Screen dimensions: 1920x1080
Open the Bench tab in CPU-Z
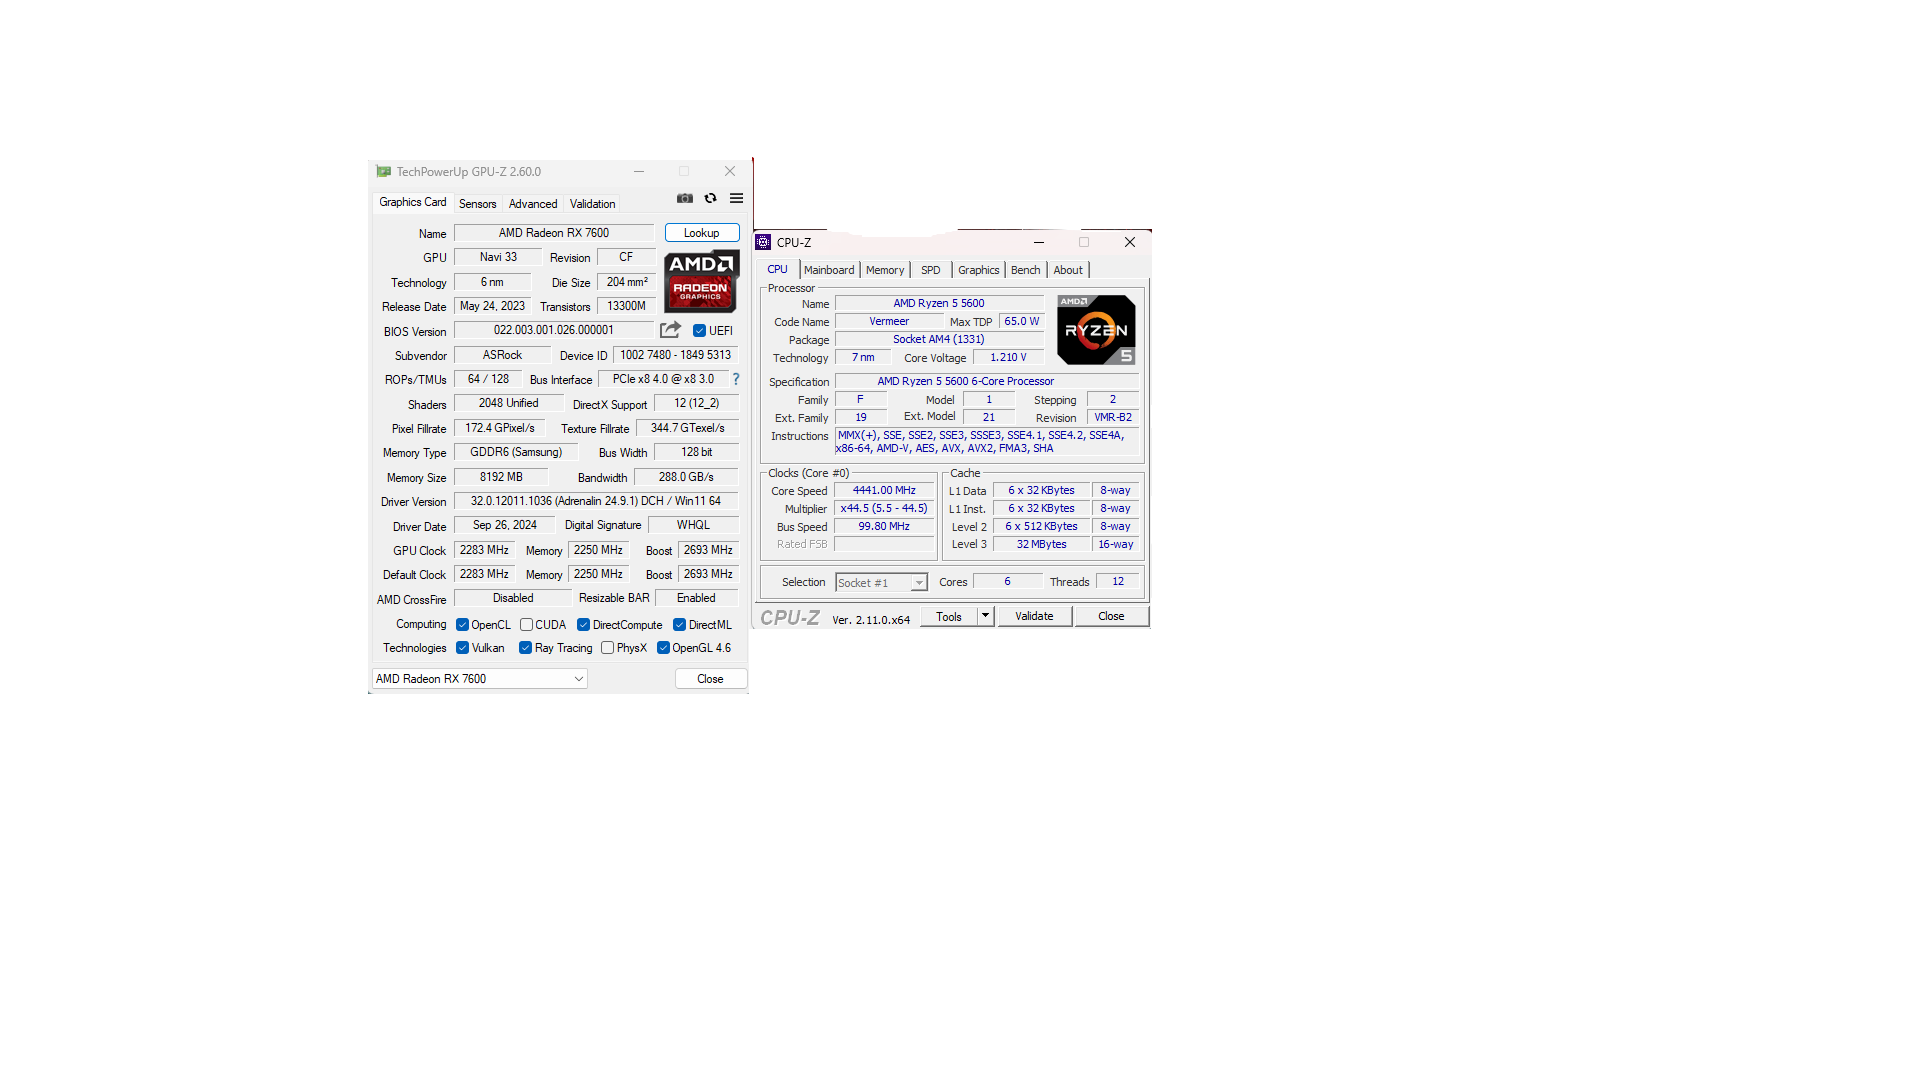[1026, 270]
